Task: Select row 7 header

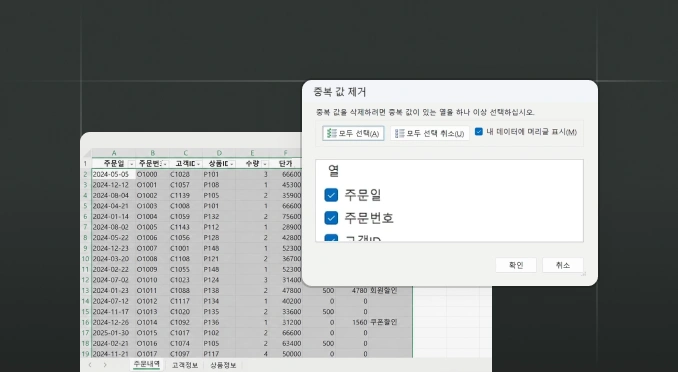Action: coord(86,227)
